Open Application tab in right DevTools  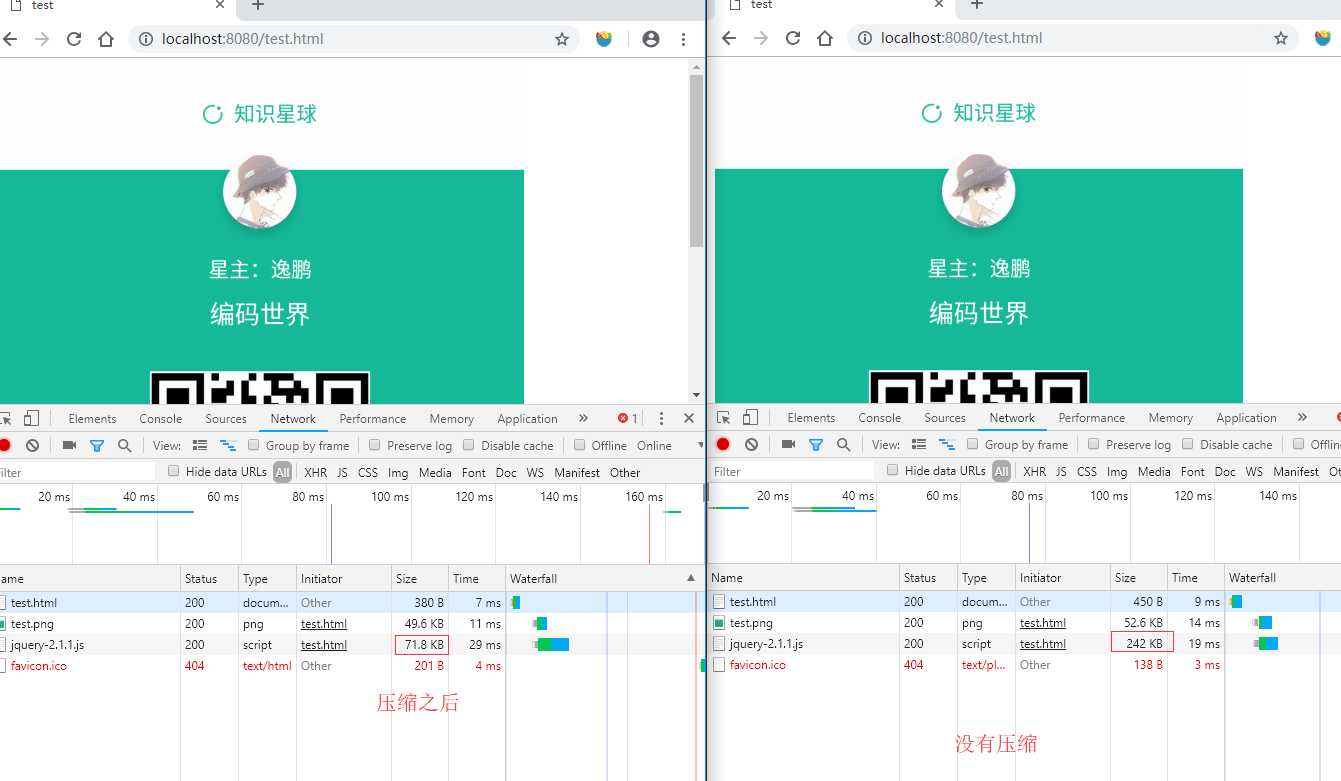click(x=1247, y=418)
